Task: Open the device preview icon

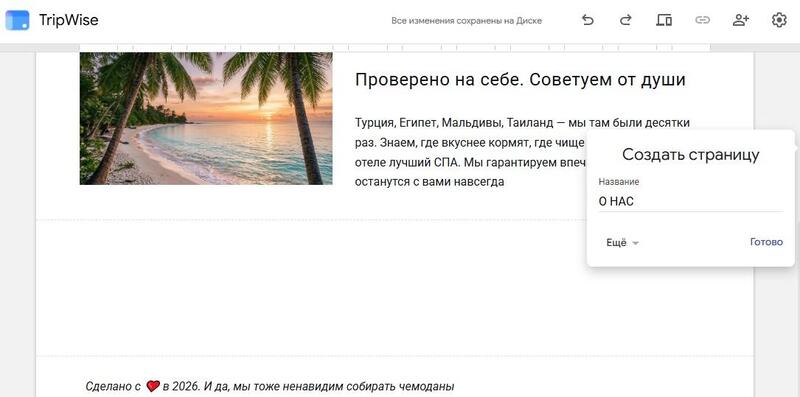Action: pos(664,20)
